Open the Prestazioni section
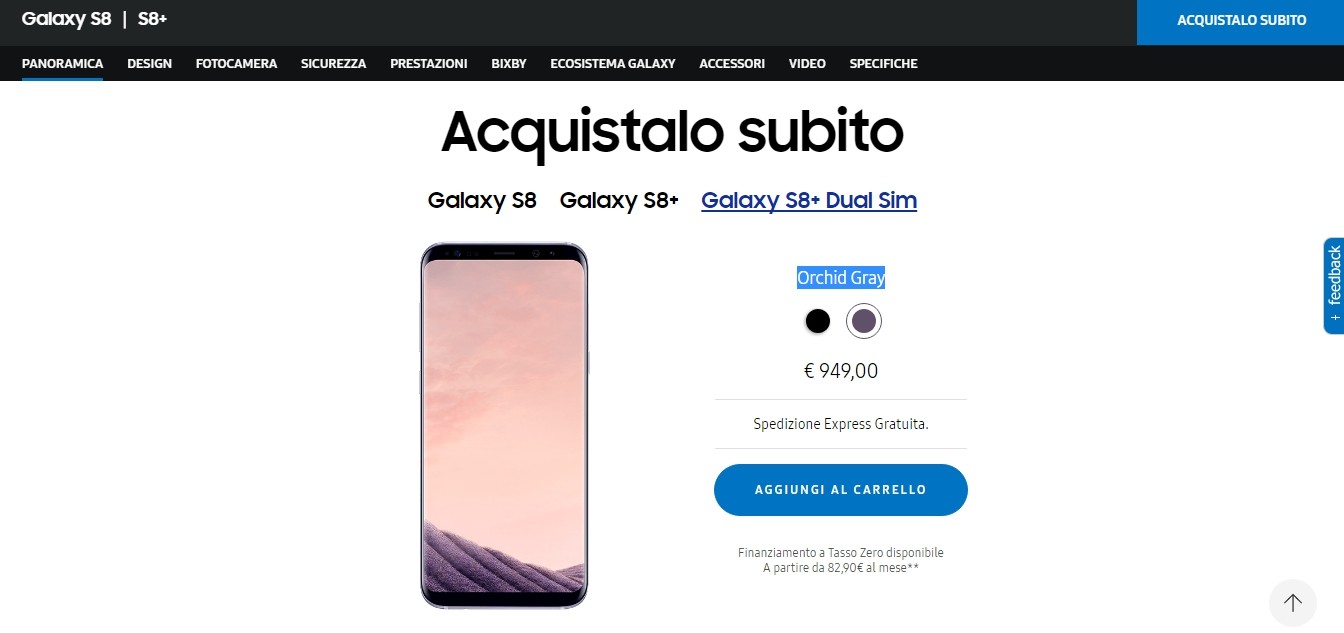This screenshot has height=633, width=1344. (x=428, y=63)
